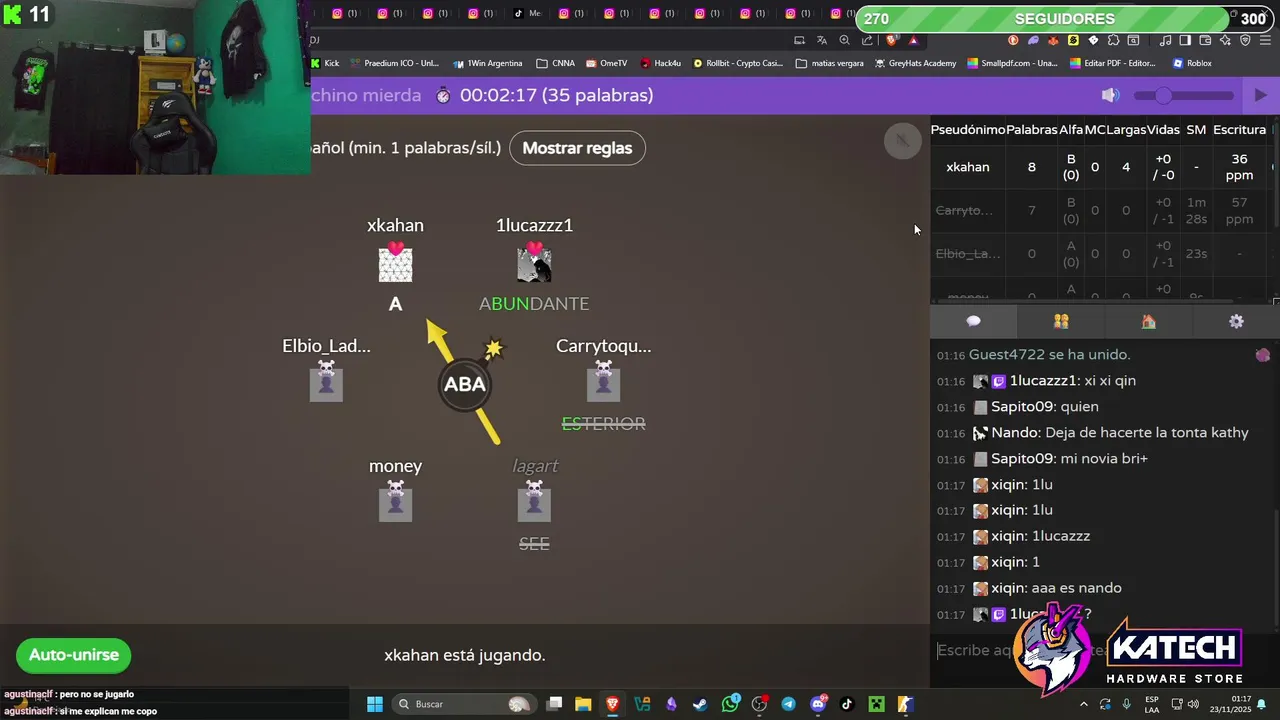1280x720 pixels.
Task: Open Windows Start menu
Action: (374, 704)
